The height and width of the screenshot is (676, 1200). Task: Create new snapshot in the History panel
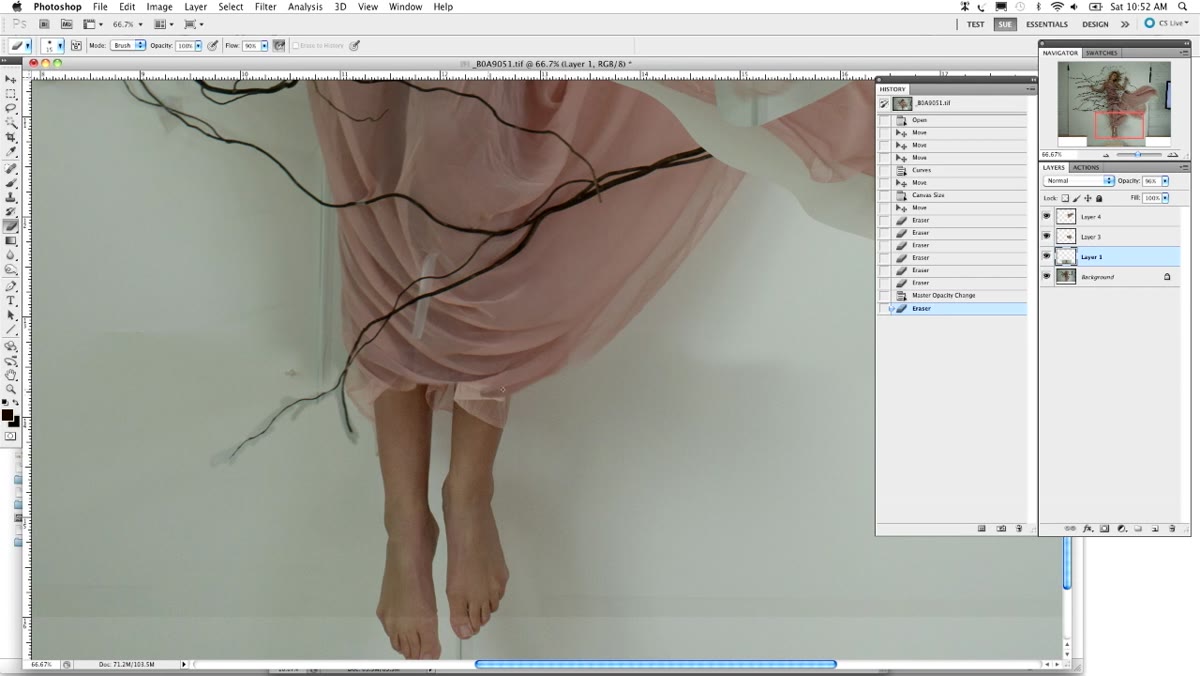click(x=1001, y=528)
